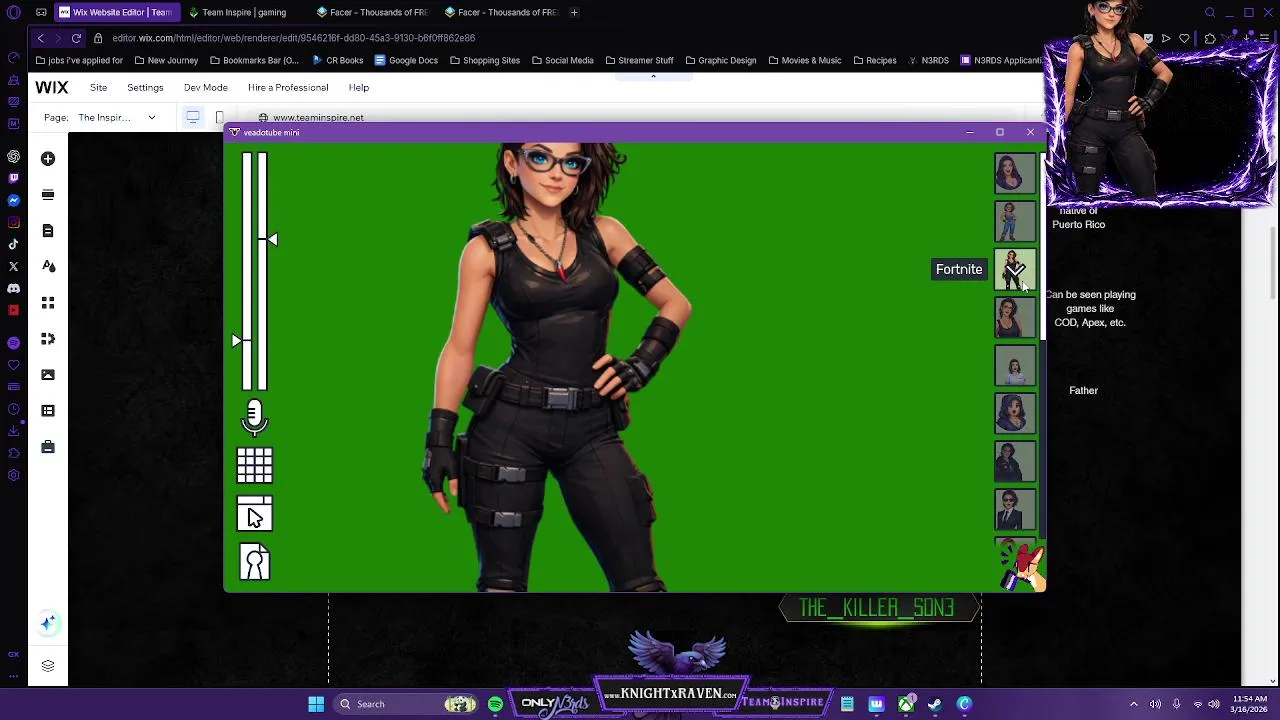The width and height of the screenshot is (1280, 720).
Task: Open the veadotube grid icon
Action: coord(254,466)
